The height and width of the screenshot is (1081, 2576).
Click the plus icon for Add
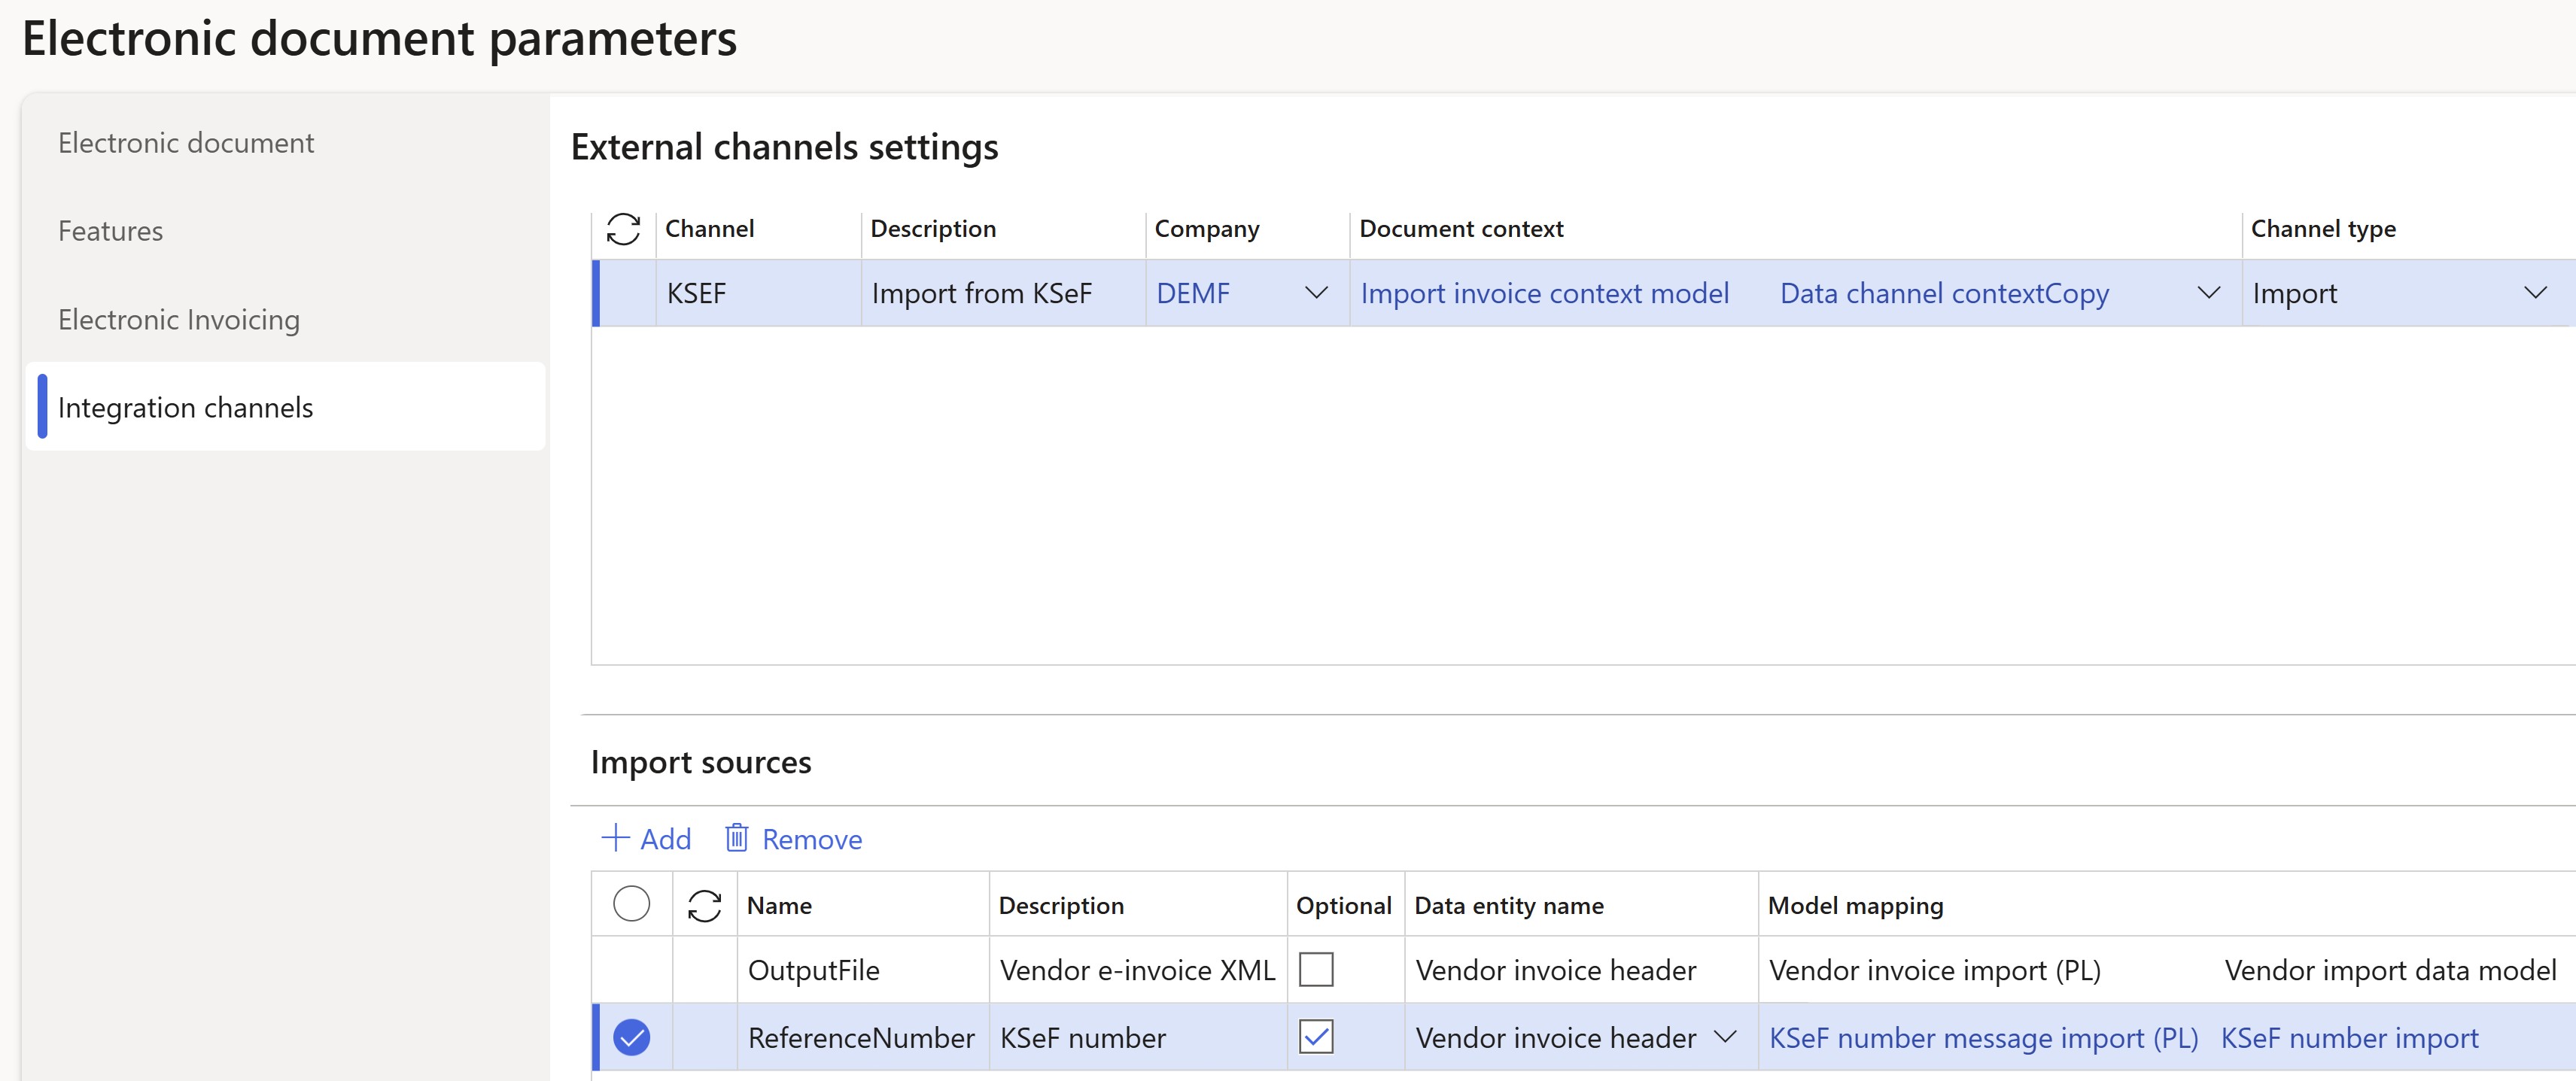[x=615, y=838]
